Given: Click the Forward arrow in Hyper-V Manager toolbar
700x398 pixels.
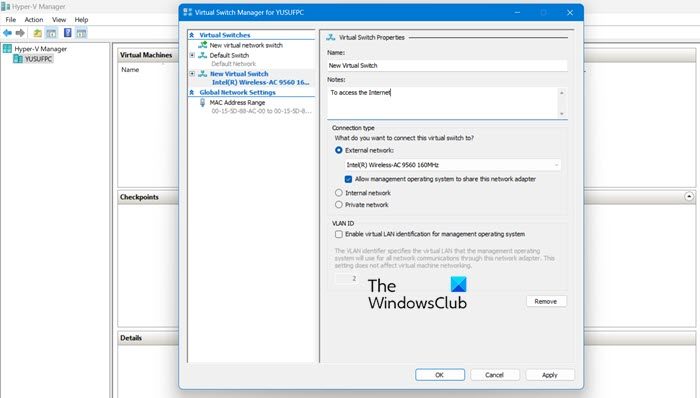Looking at the screenshot, I should (20, 33).
